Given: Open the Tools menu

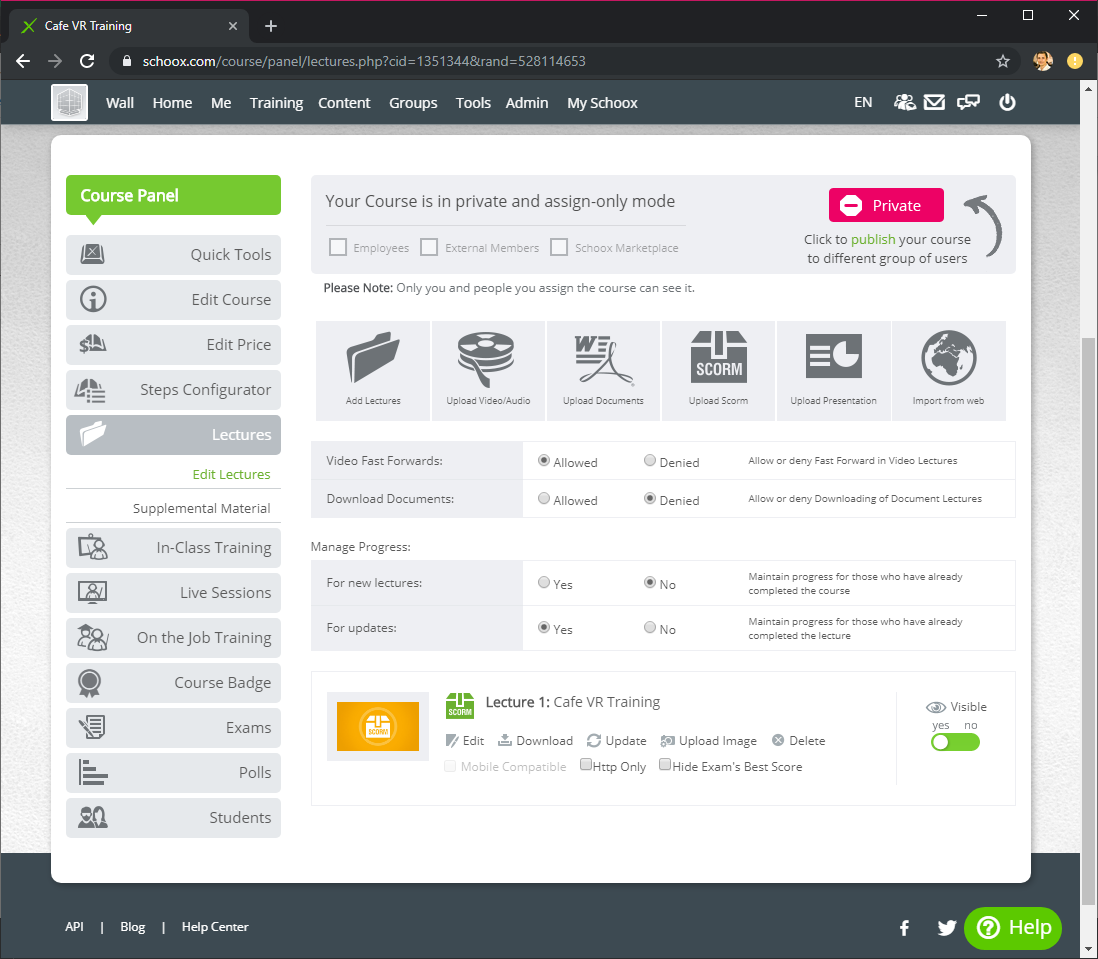Looking at the screenshot, I should tap(473, 103).
